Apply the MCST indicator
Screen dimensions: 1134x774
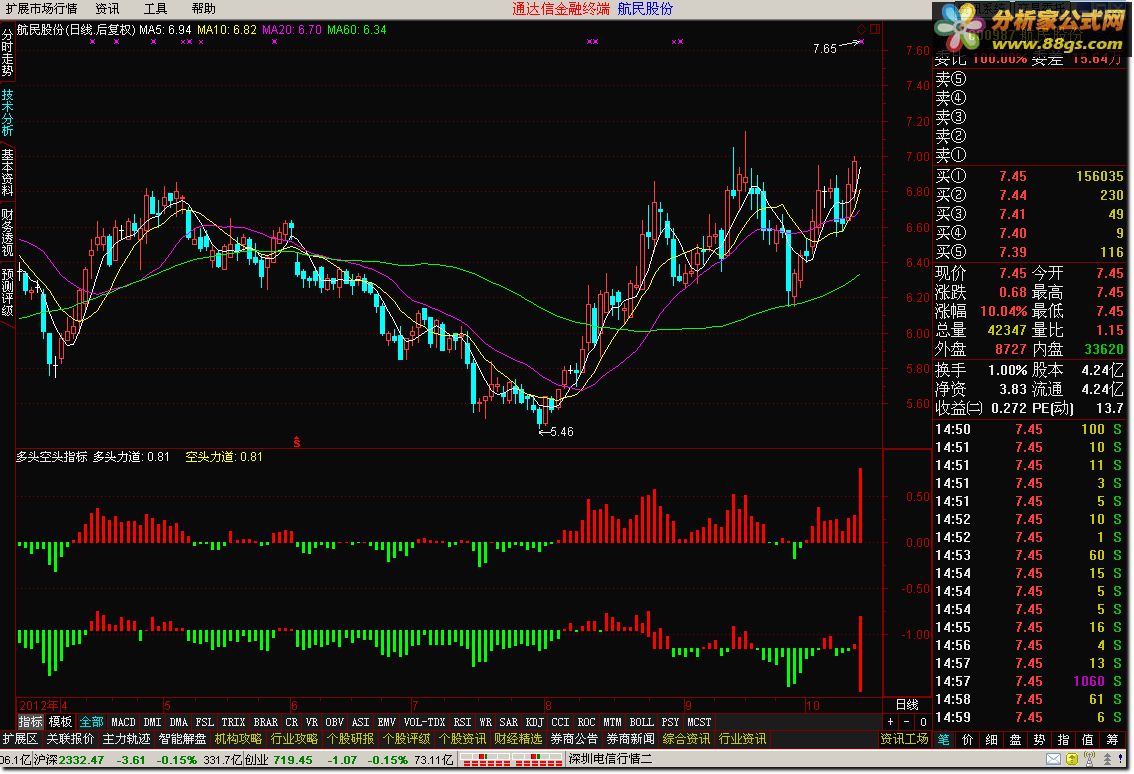[x=699, y=722]
